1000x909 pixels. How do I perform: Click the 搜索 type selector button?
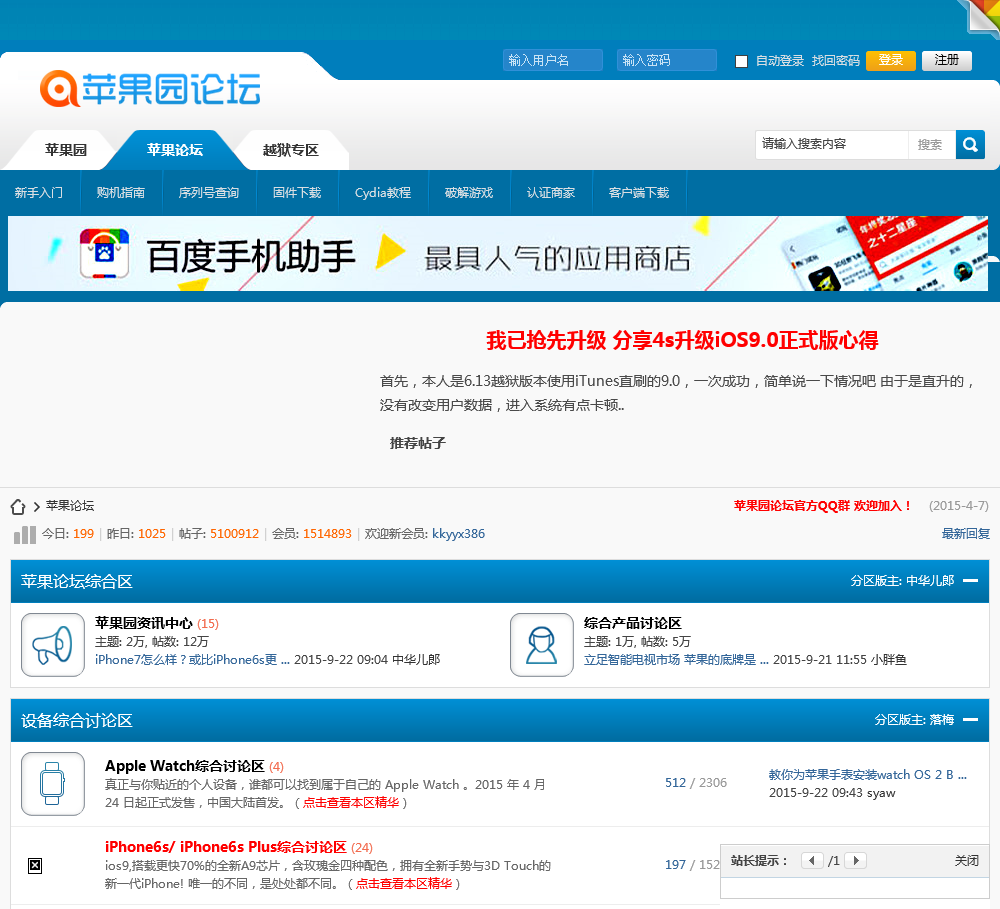pos(930,145)
